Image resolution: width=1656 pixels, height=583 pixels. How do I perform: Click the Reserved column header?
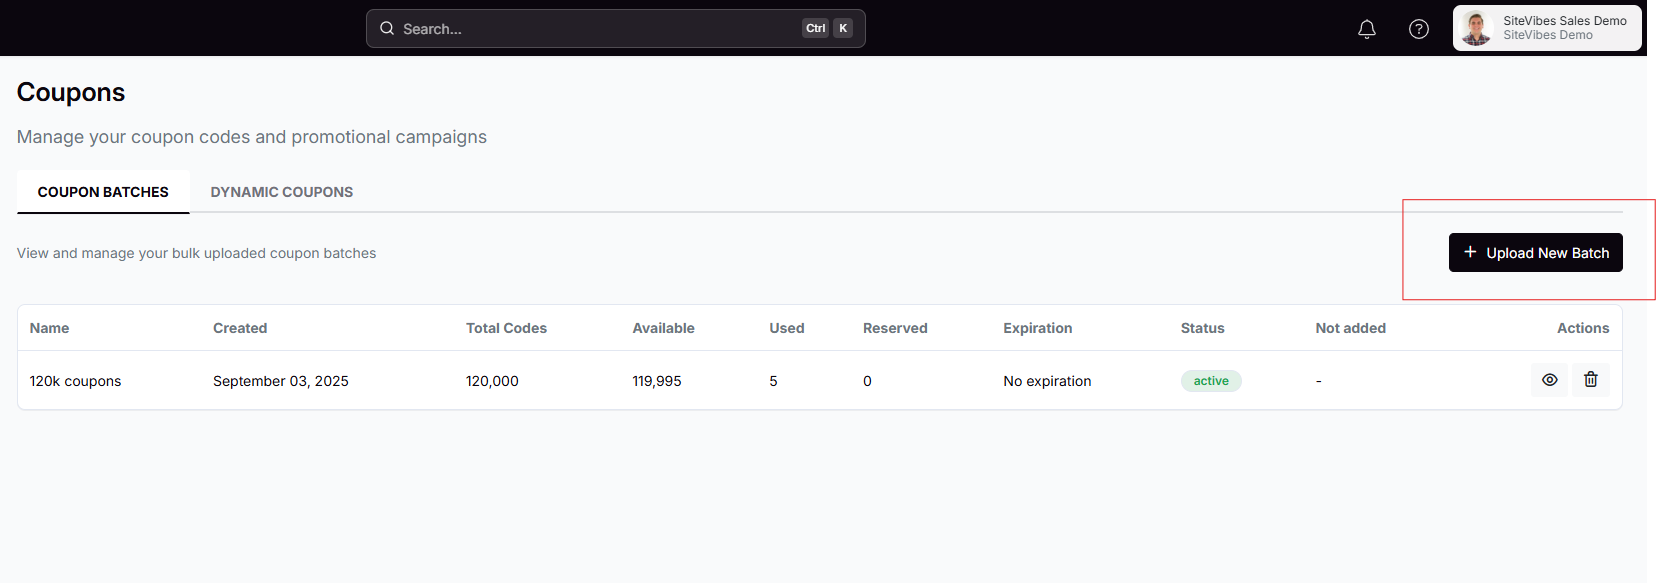(x=895, y=328)
